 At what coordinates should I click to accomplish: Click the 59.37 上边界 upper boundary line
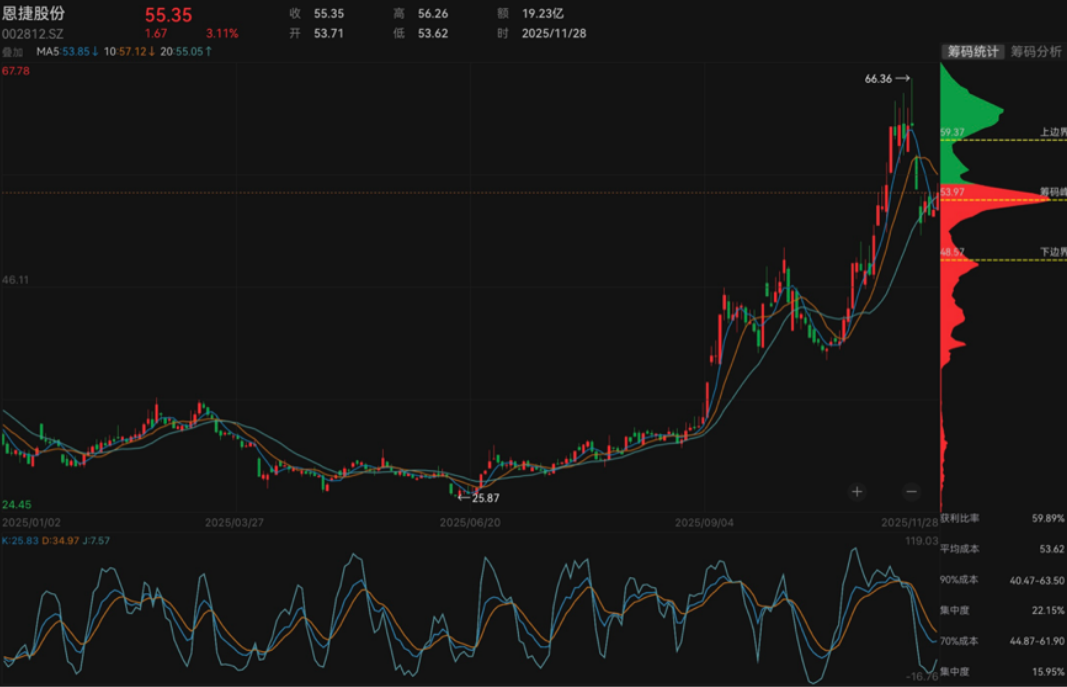[x=1003, y=139]
